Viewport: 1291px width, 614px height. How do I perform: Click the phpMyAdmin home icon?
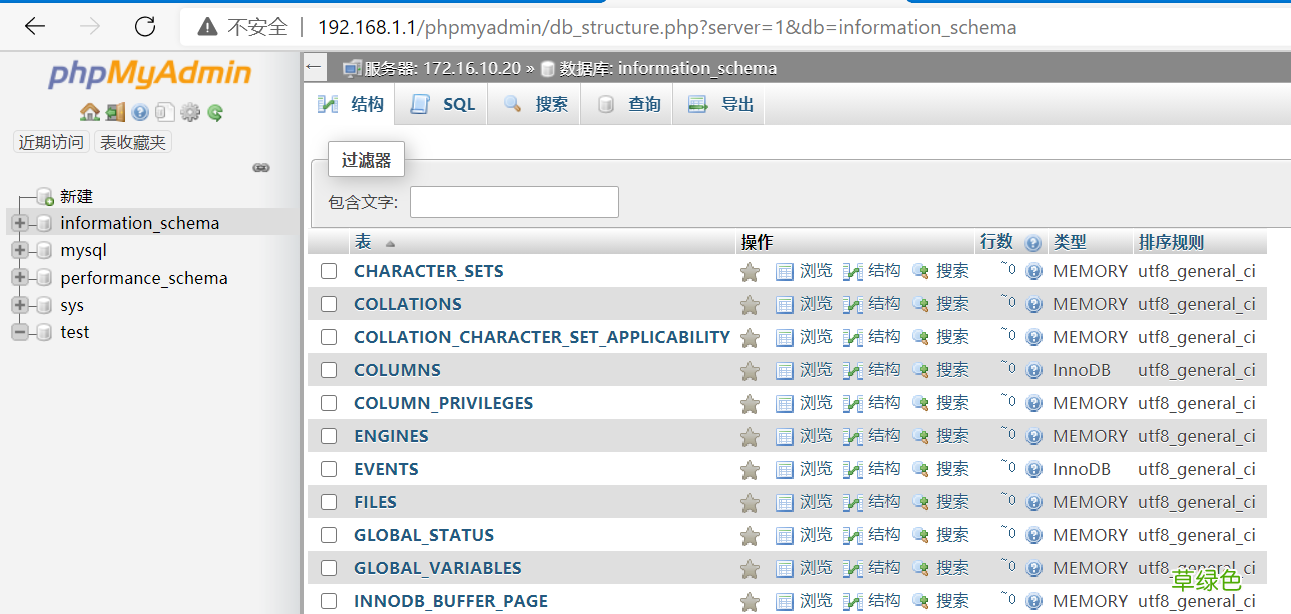tap(89, 112)
